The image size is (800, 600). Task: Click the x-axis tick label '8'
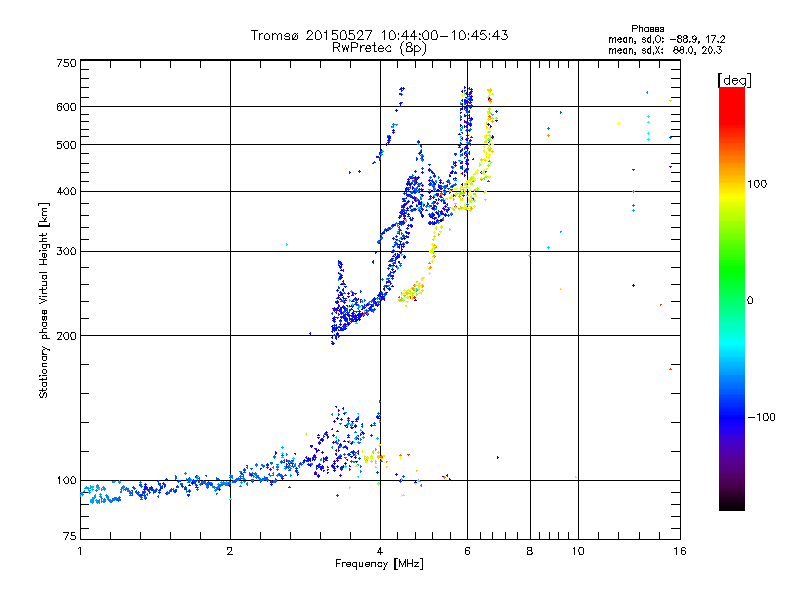tap(530, 551)
